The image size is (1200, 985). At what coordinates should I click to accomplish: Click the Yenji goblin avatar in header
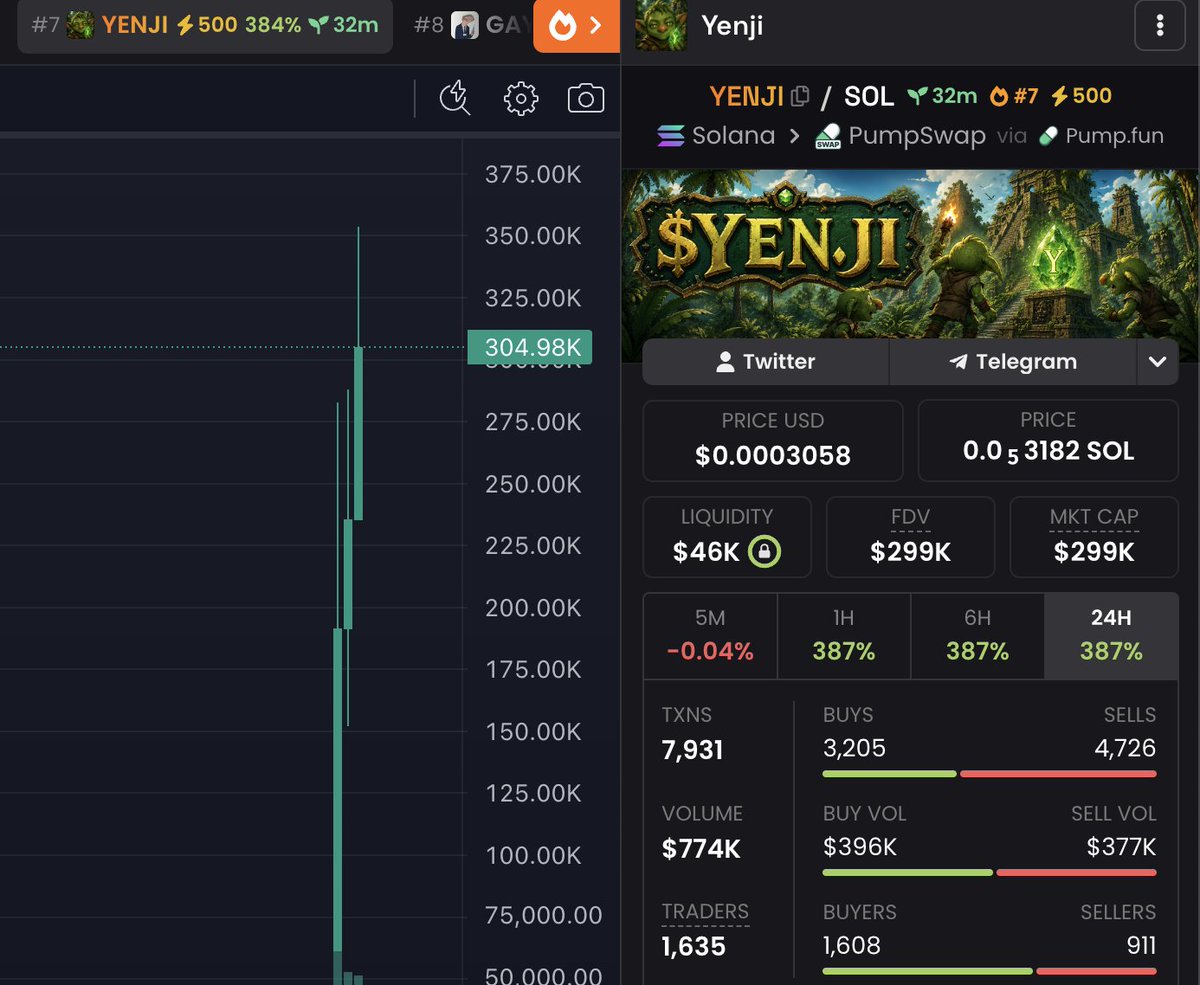point(660,25)
